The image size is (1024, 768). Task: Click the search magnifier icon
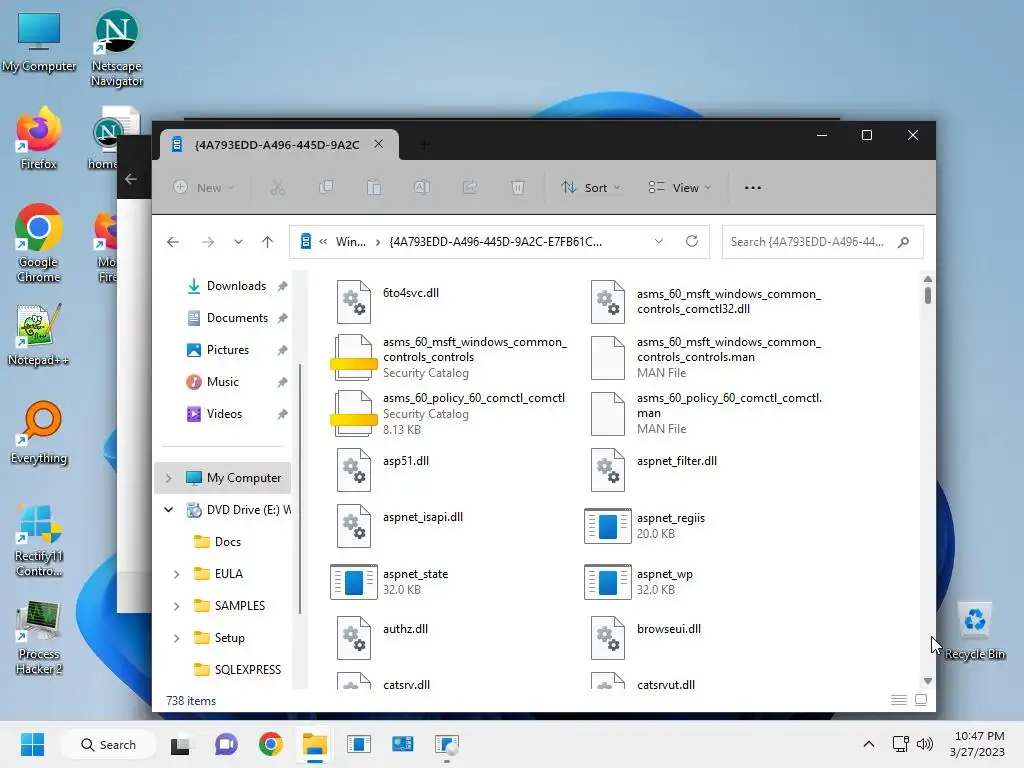tap(904, 242)
